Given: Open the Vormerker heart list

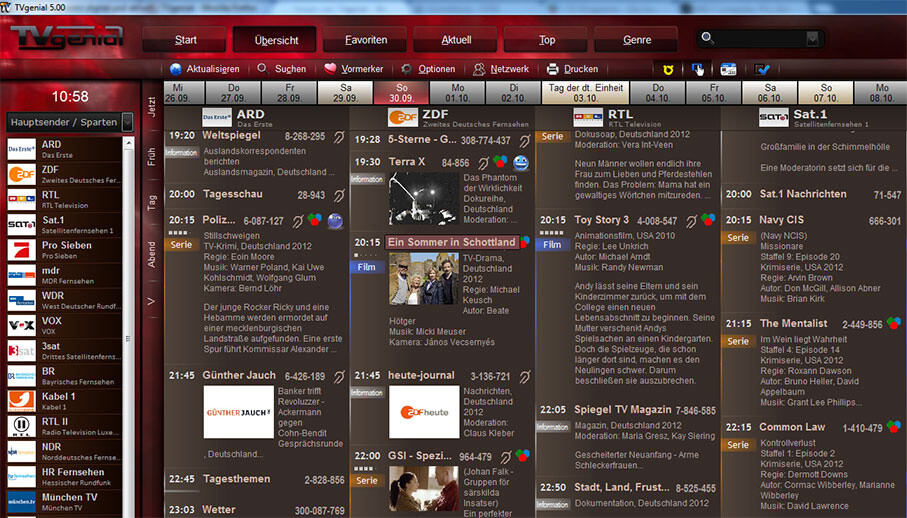Looking at the screenshot, I should point(353,69).
